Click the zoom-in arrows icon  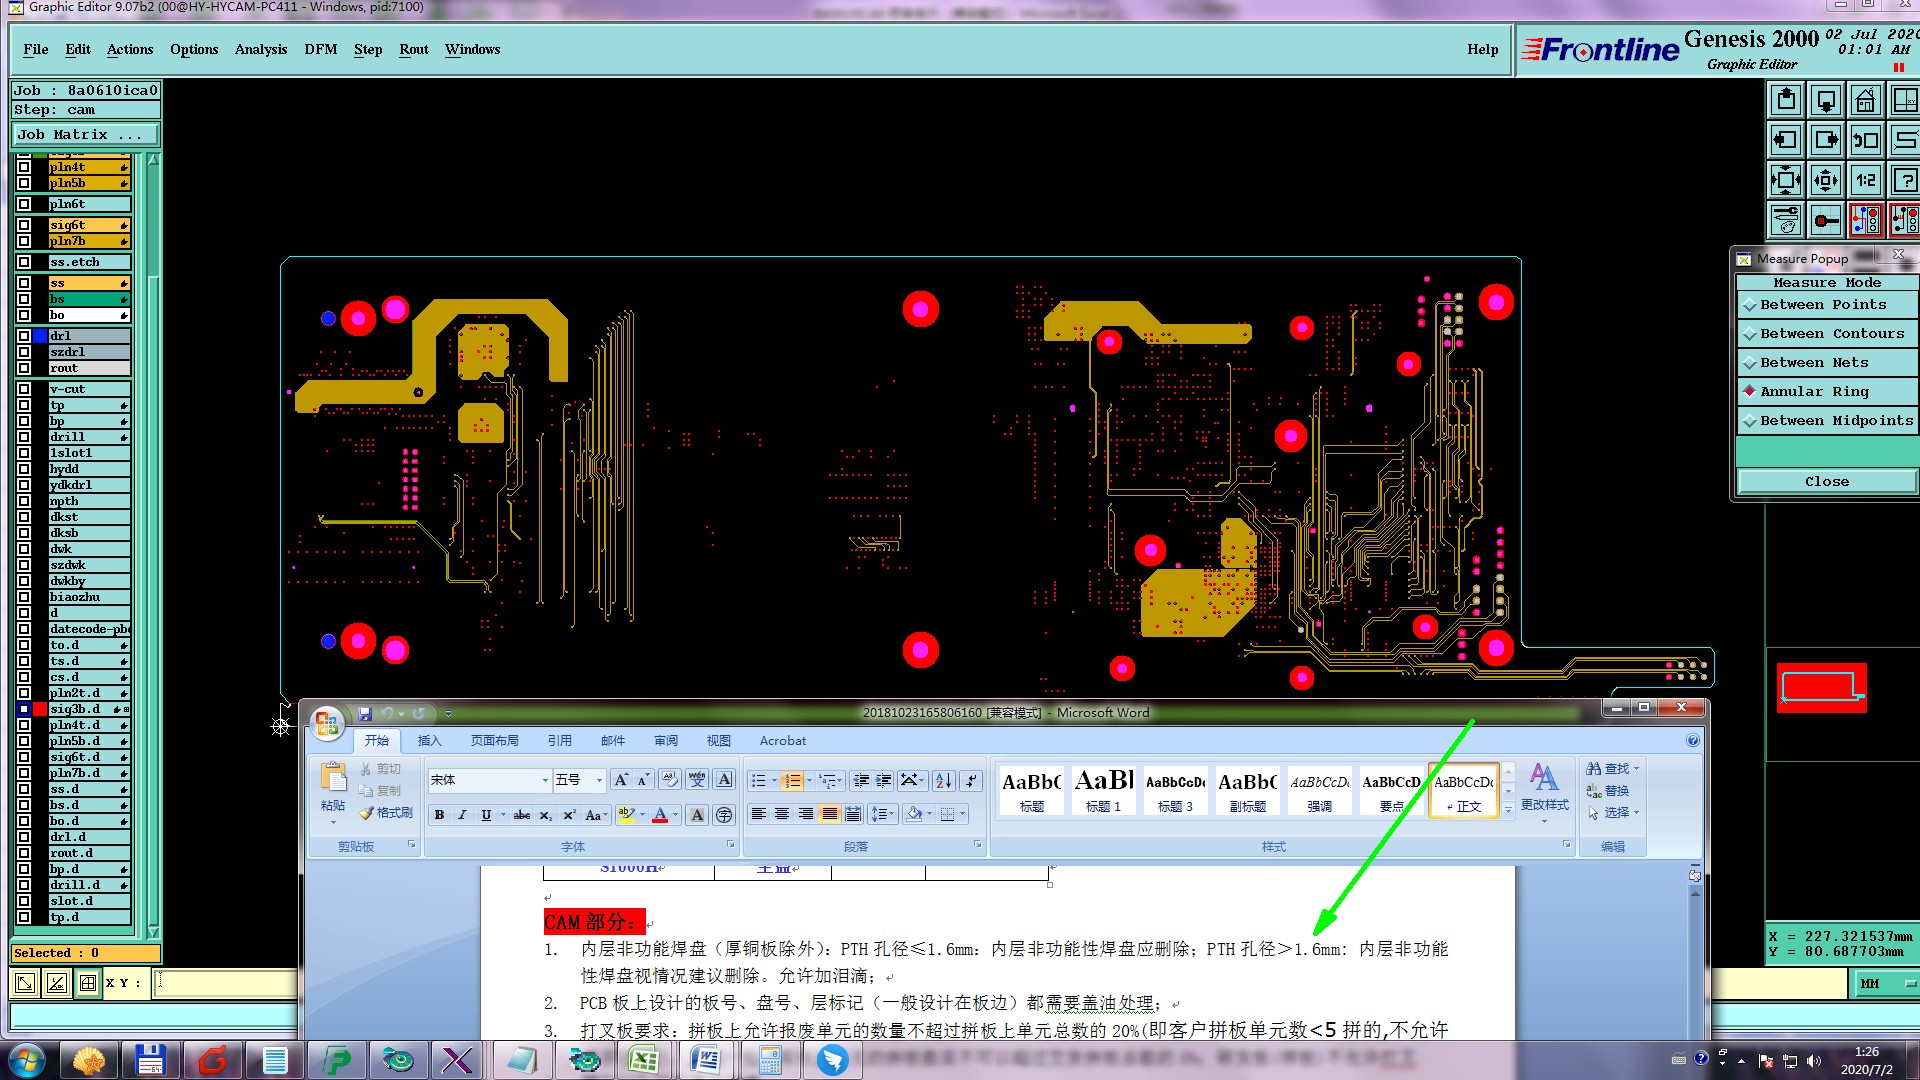coord(1785,181)
